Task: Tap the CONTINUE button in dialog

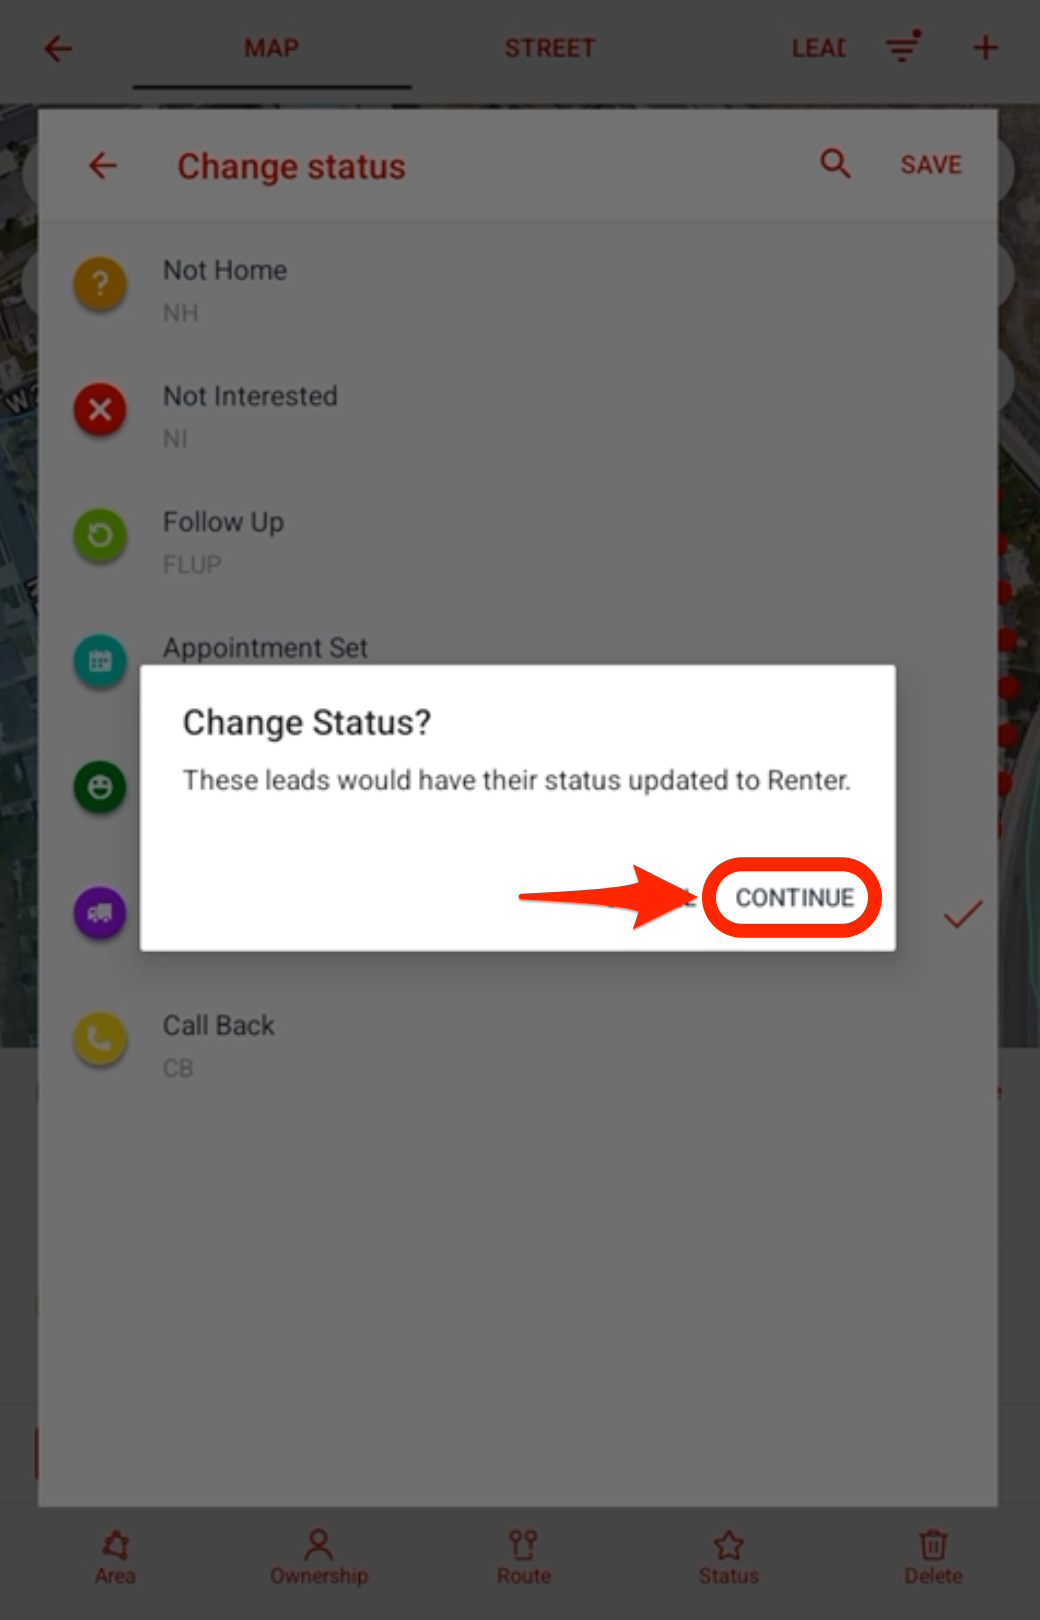Action: coord(794,897)
